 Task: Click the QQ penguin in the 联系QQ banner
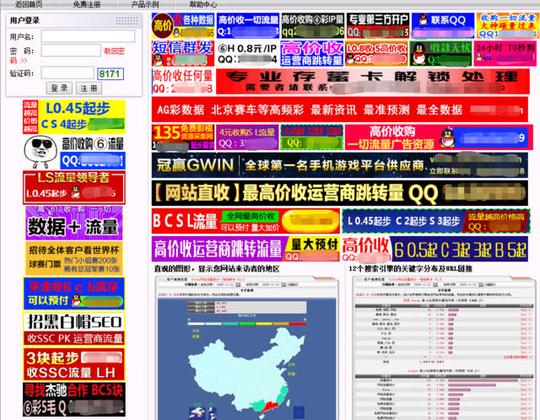tap(423, 20)
